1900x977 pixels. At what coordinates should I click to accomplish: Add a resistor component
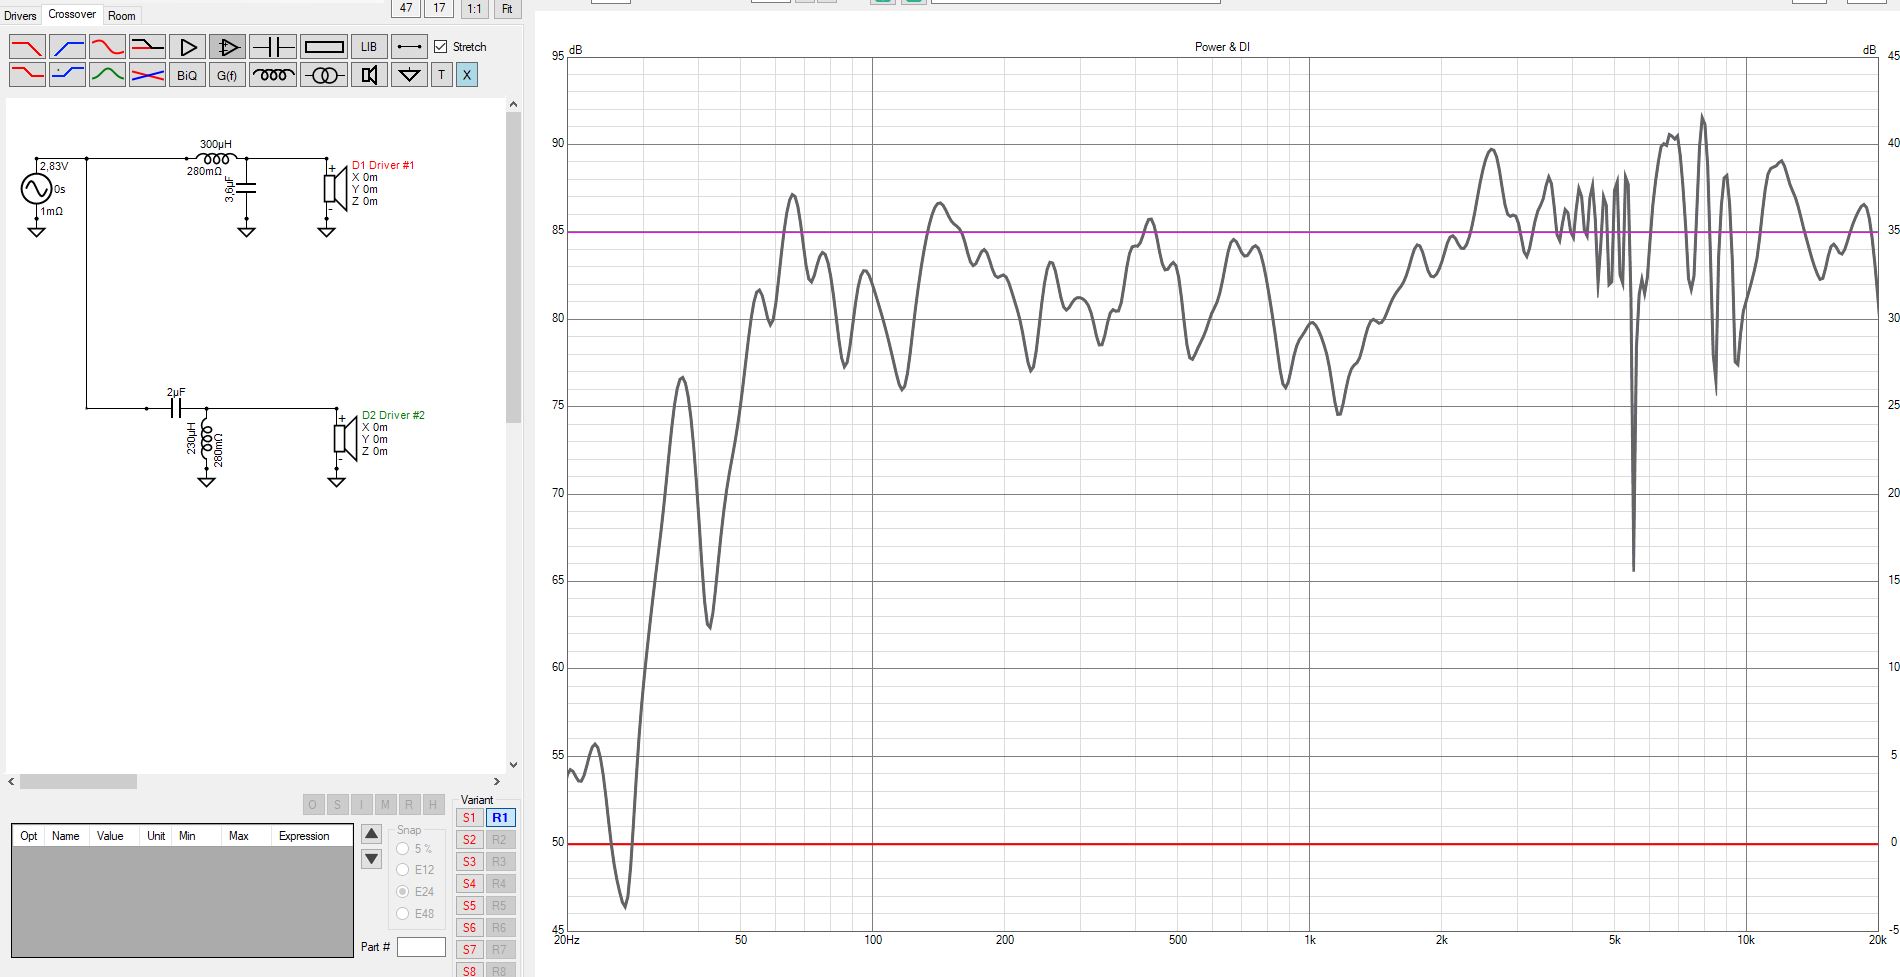(x=324, y=47)
